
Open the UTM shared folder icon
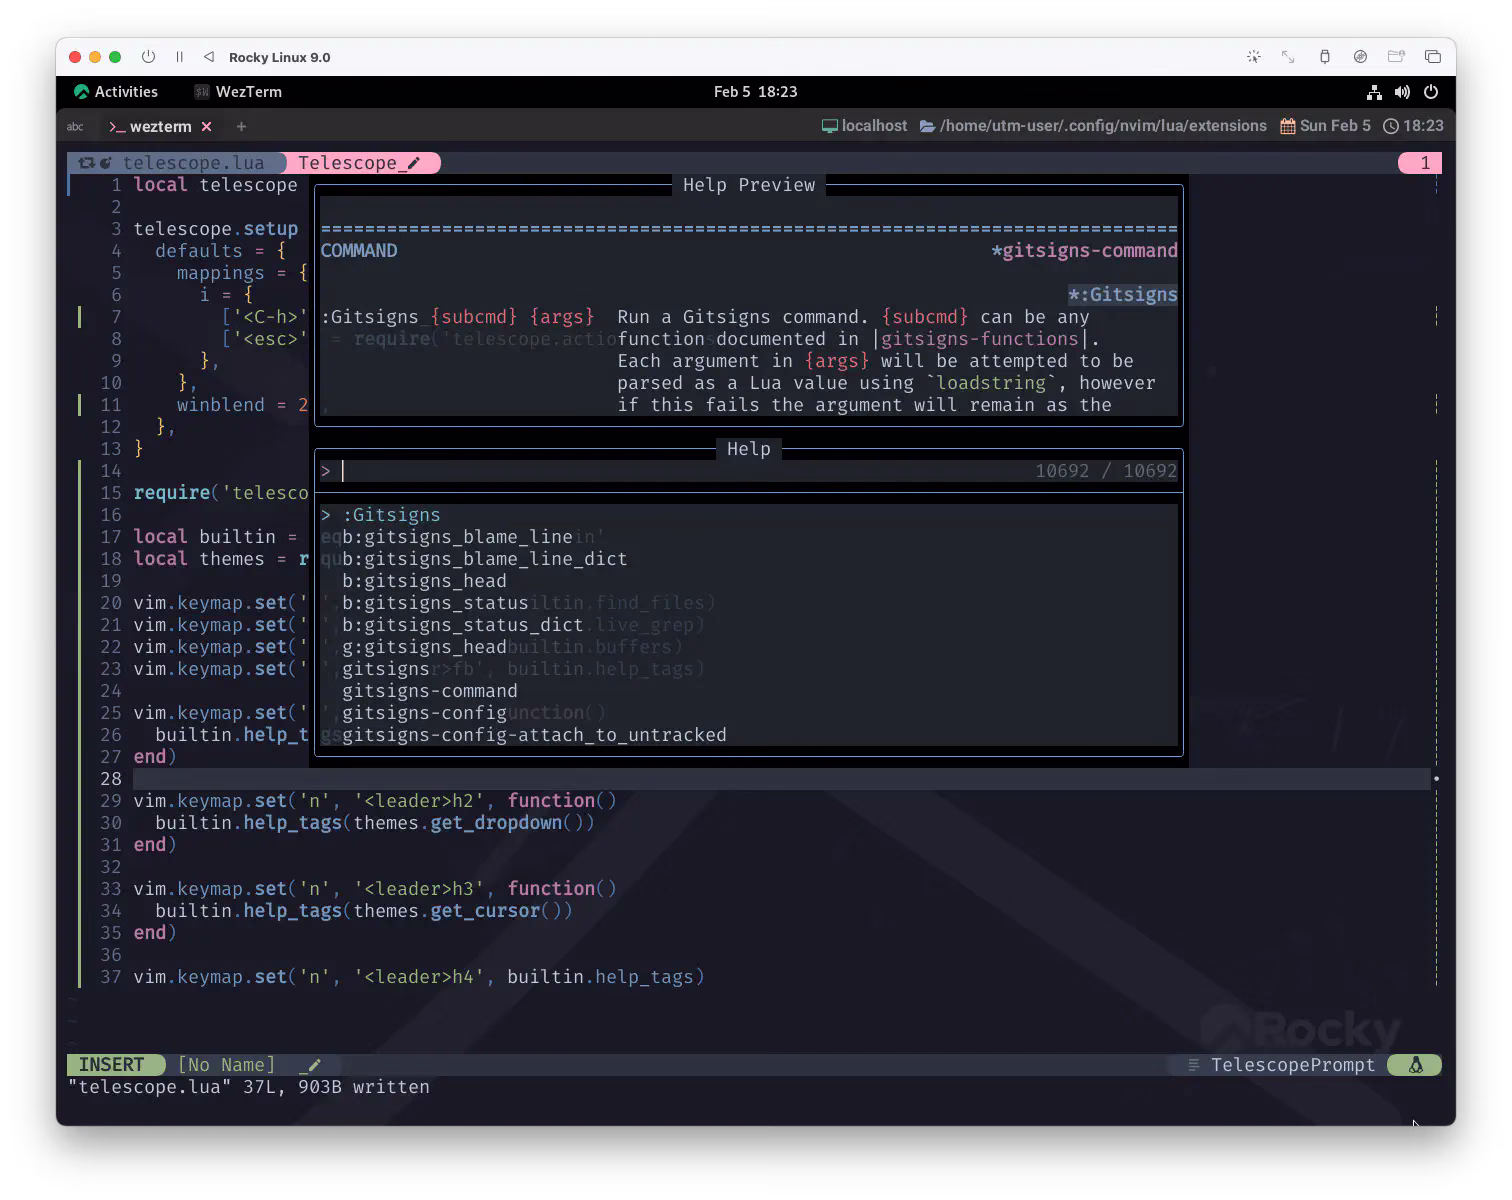(x=1396, y=57)
